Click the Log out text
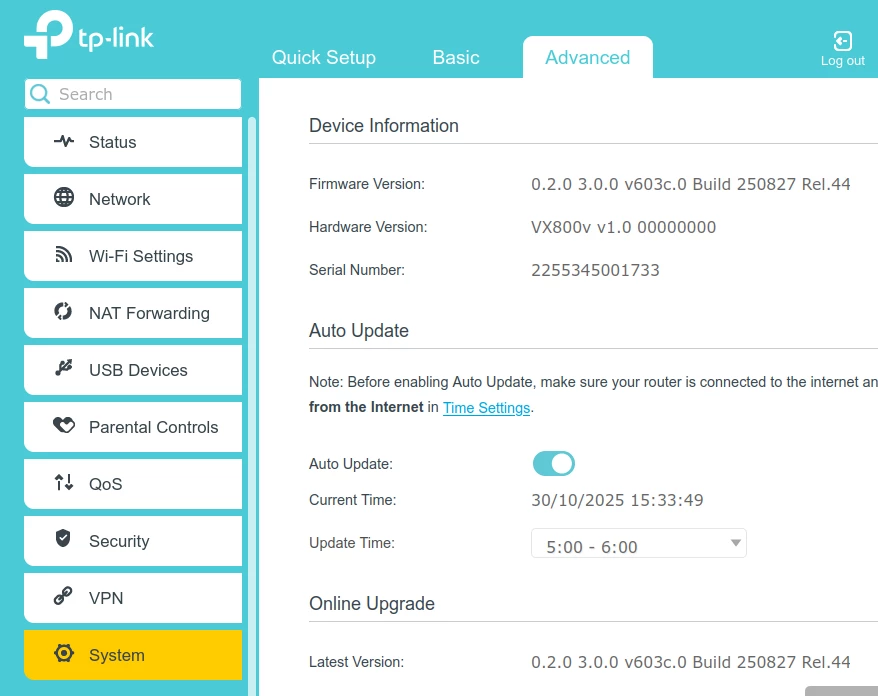This screenshot has height=696, width=878. click(x=843, y=60)
